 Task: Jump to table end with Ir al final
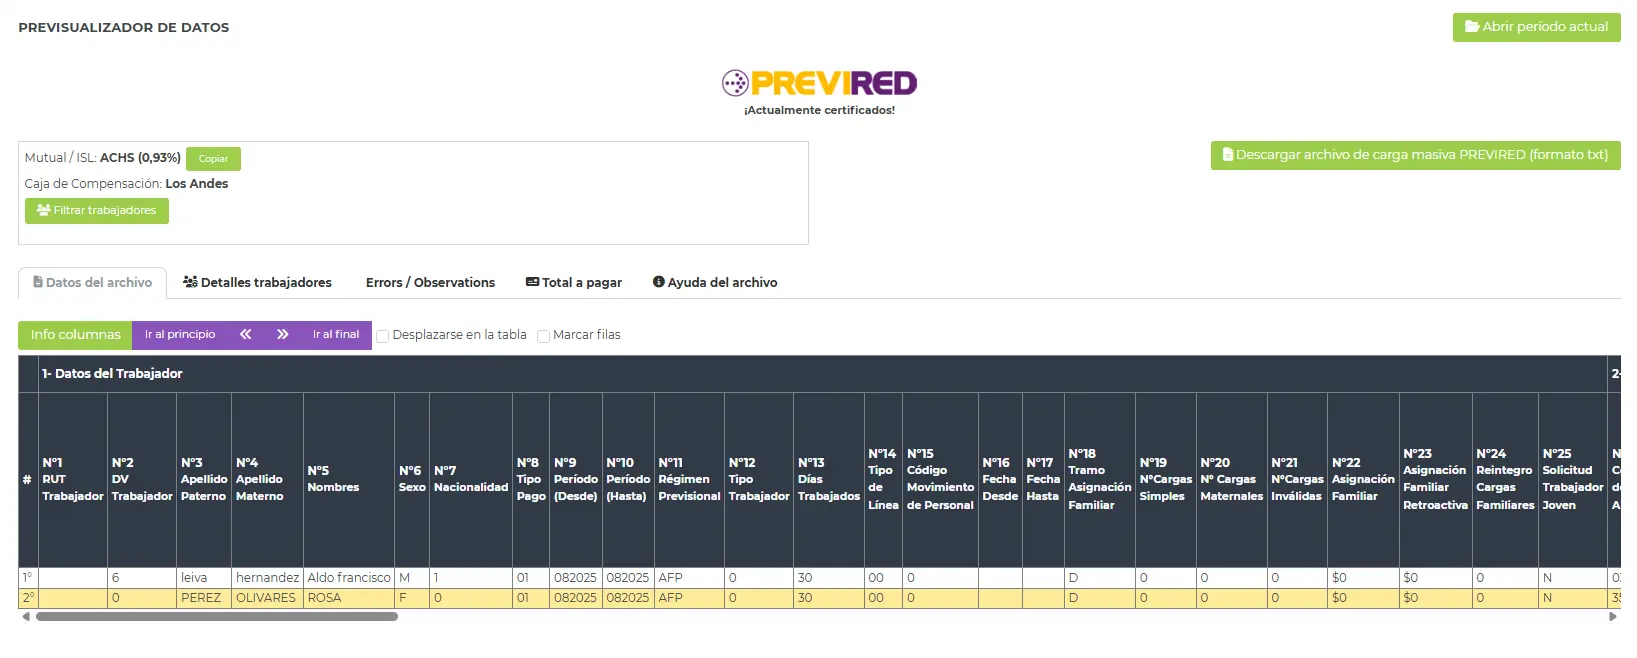pos(335,335)
